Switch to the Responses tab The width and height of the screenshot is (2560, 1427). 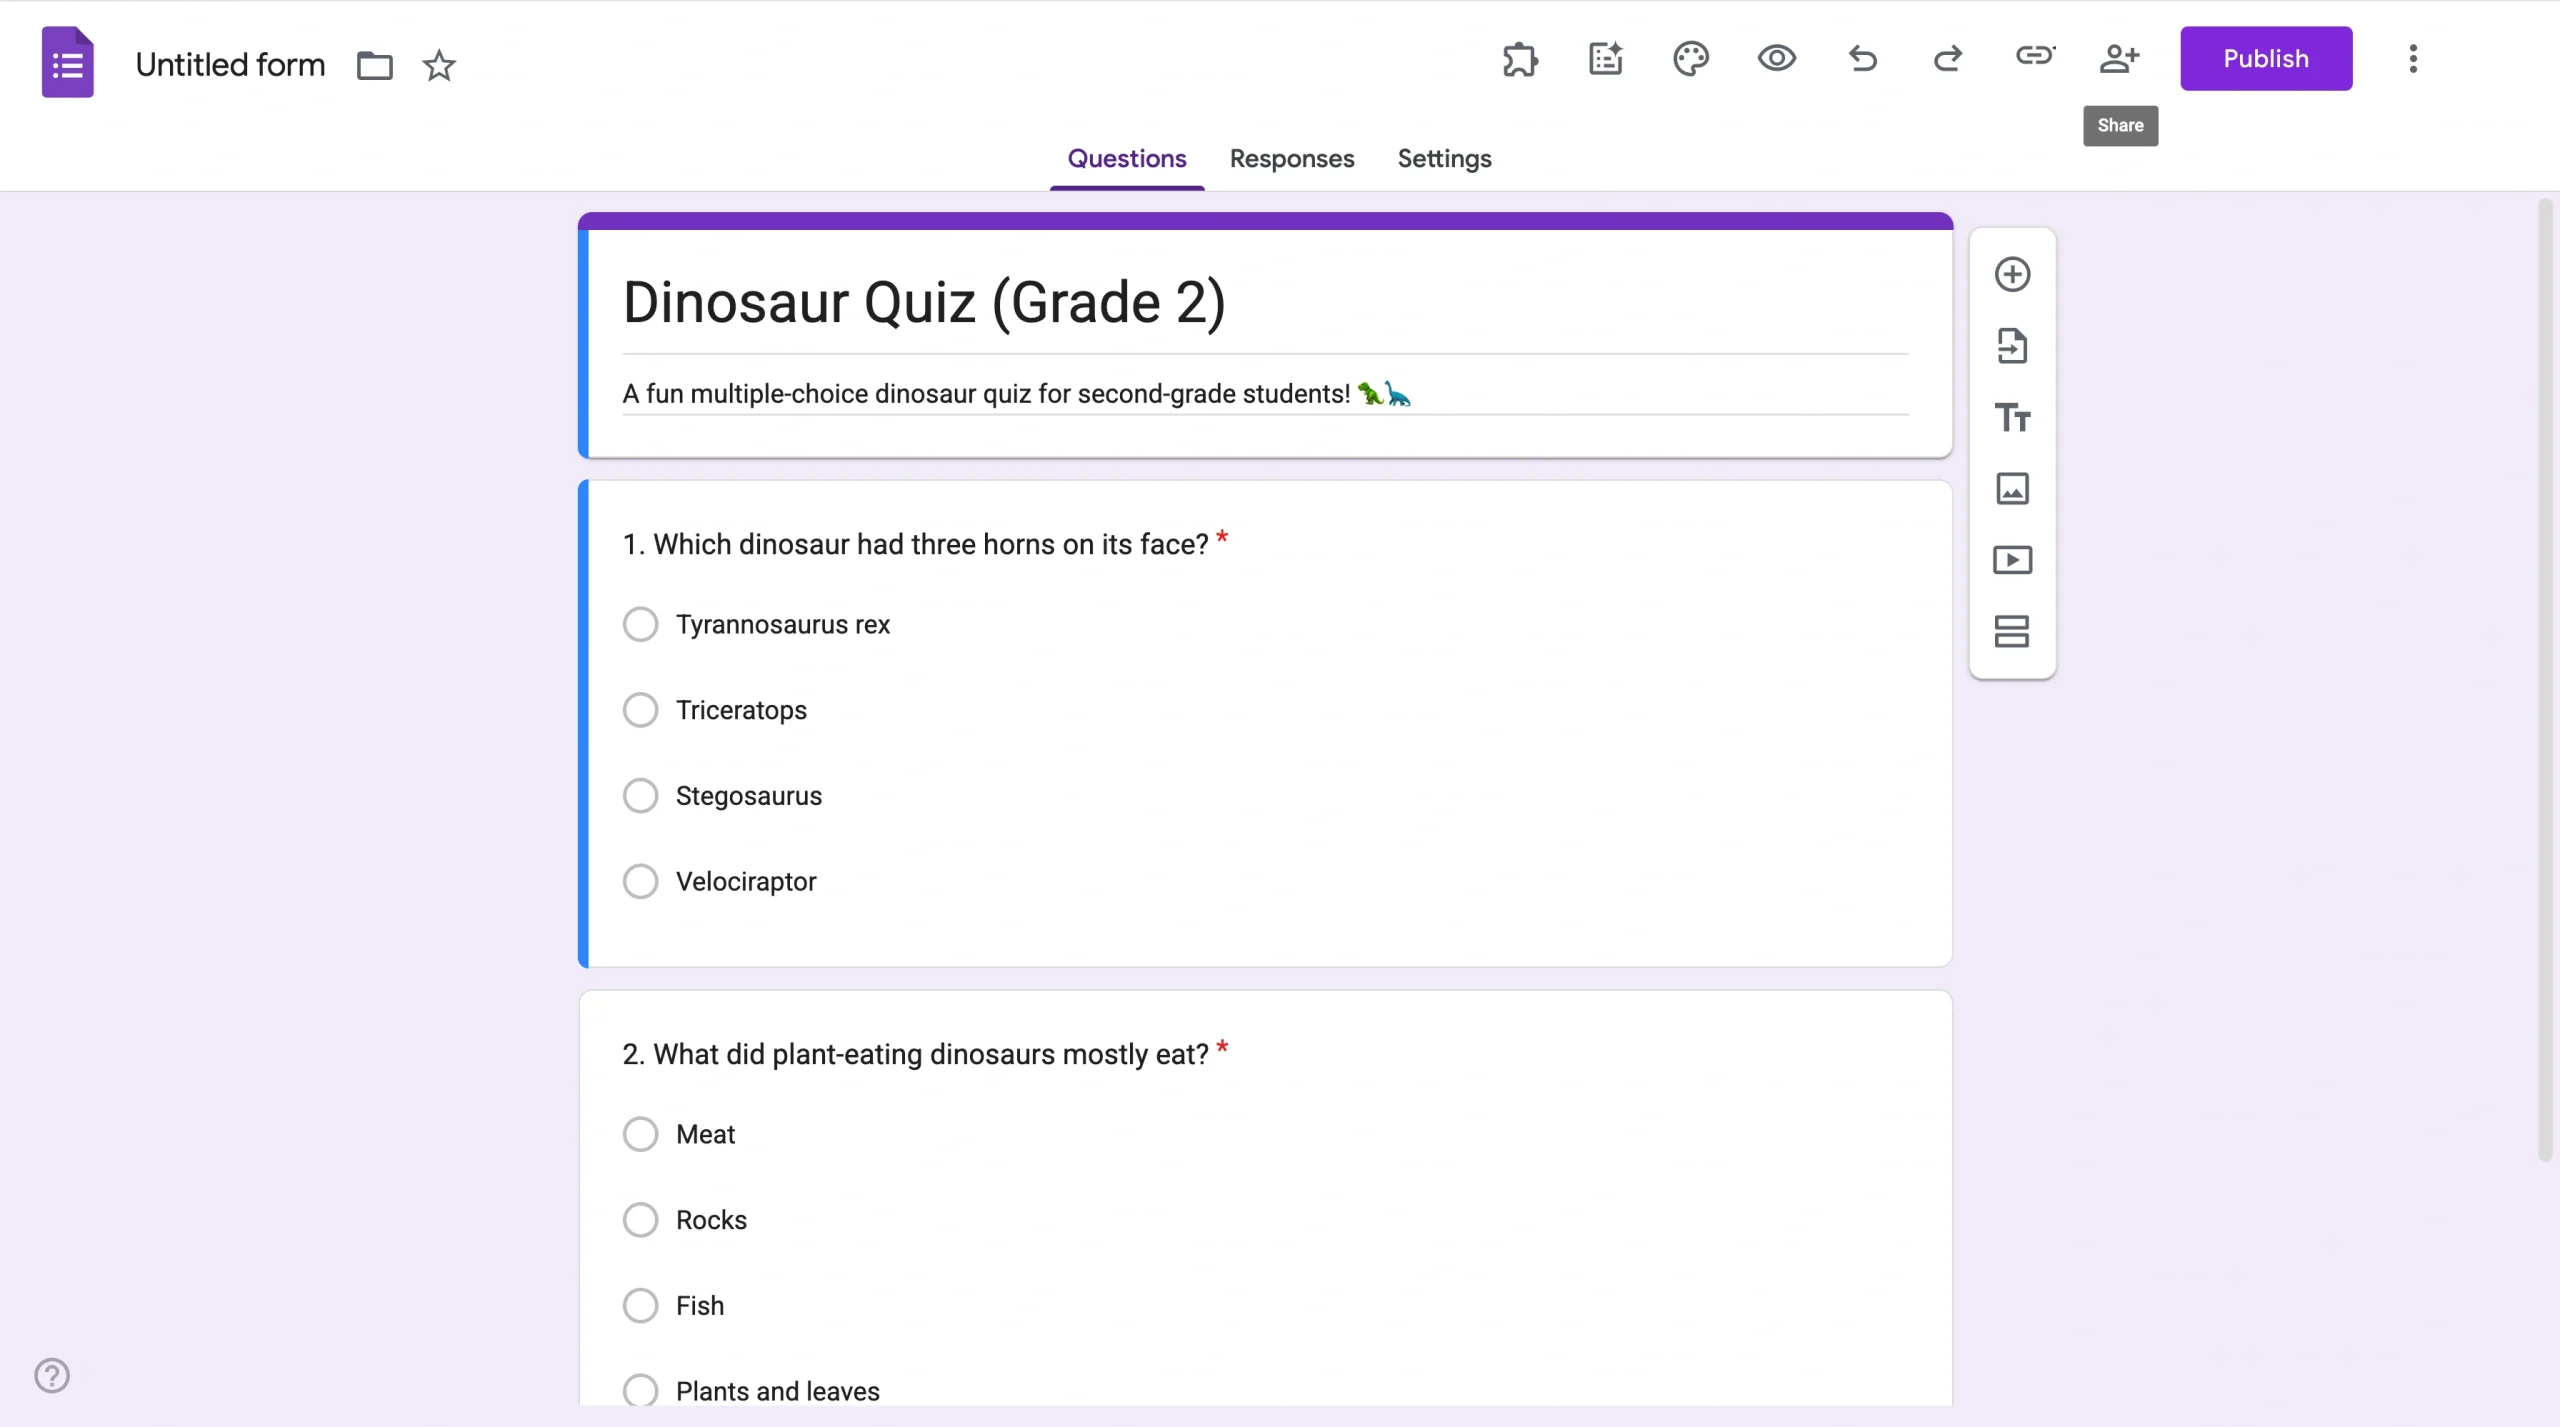click(1292, 158)
